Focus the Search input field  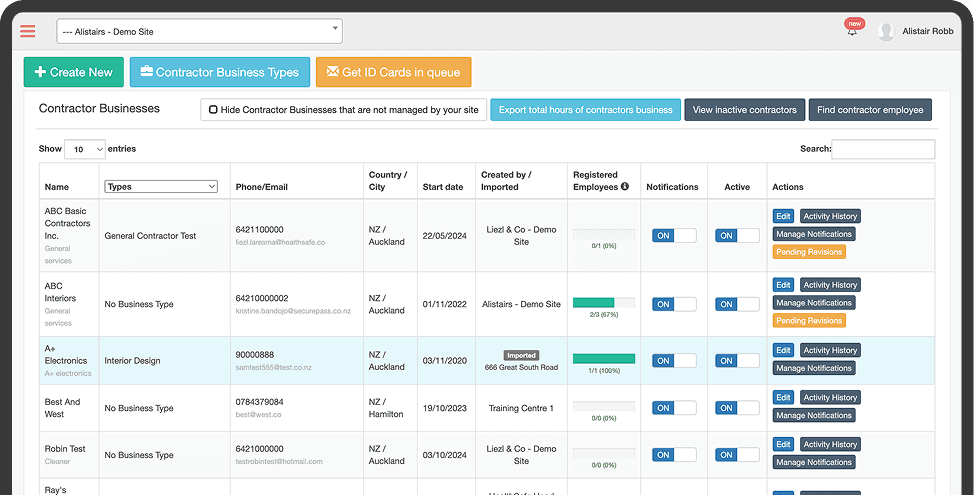click(x=883, y=149)
